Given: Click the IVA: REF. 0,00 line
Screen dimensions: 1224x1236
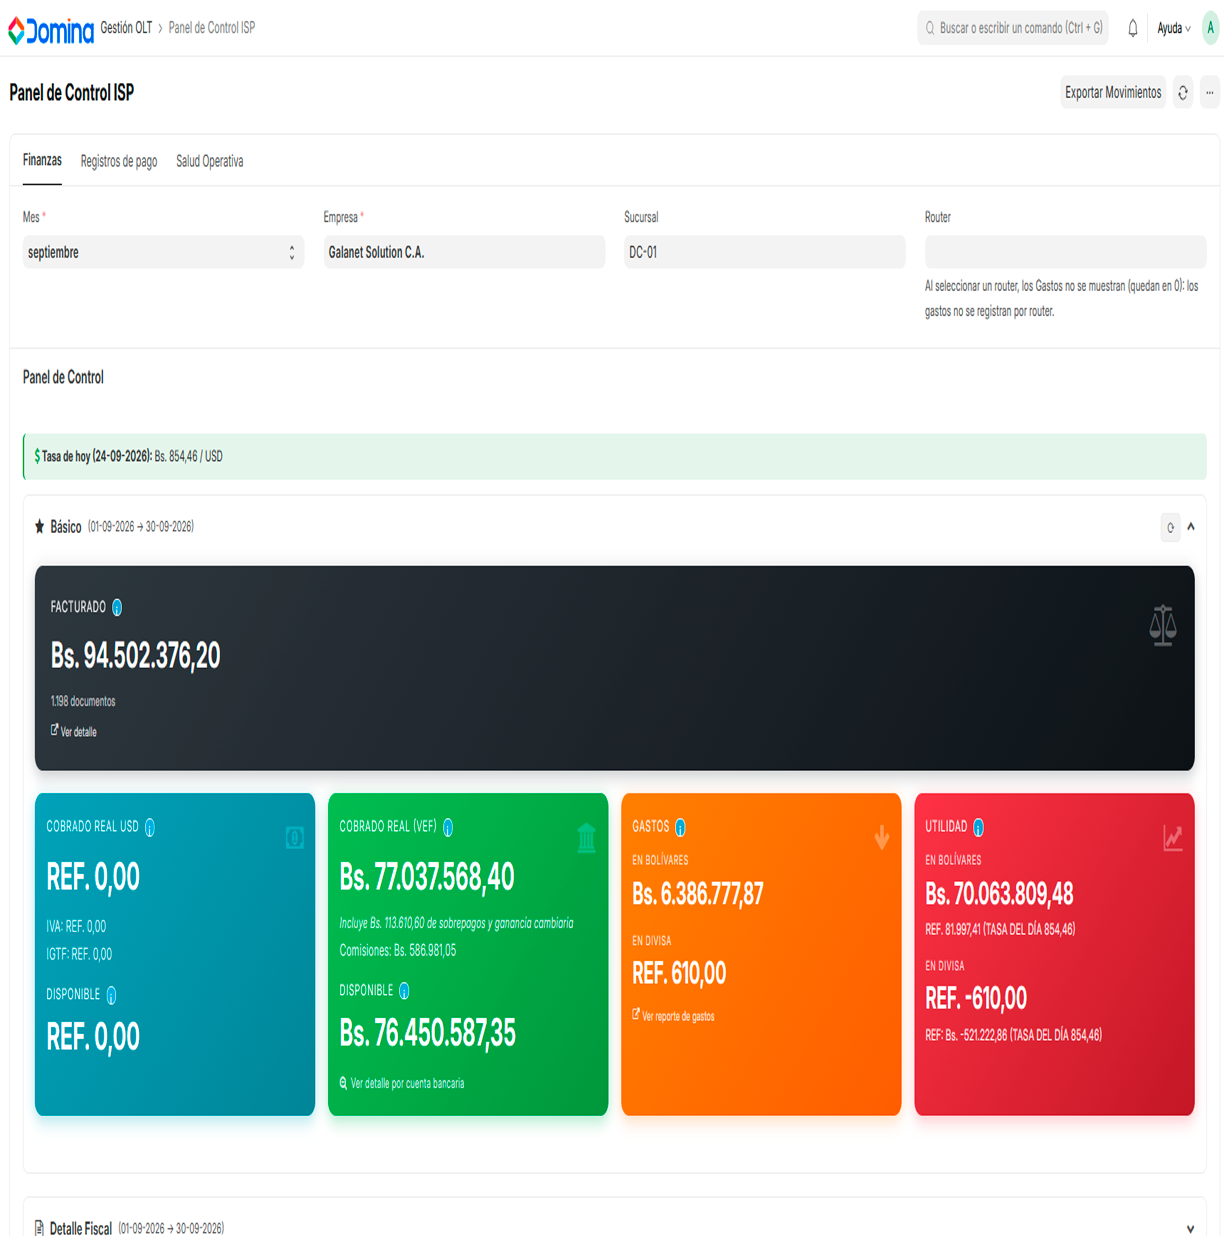Looking at the screenshot, I should tap(76, 927).
